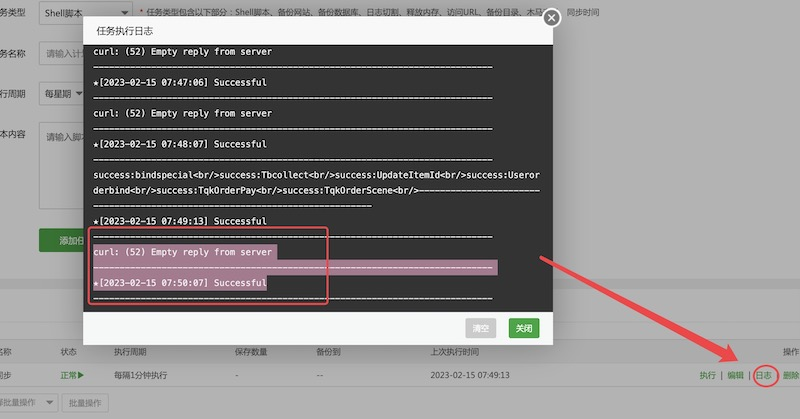Click the green 关闭 button
Viewport: 800px width, 419px height.
pyautogui.click(x=524, y=328)
